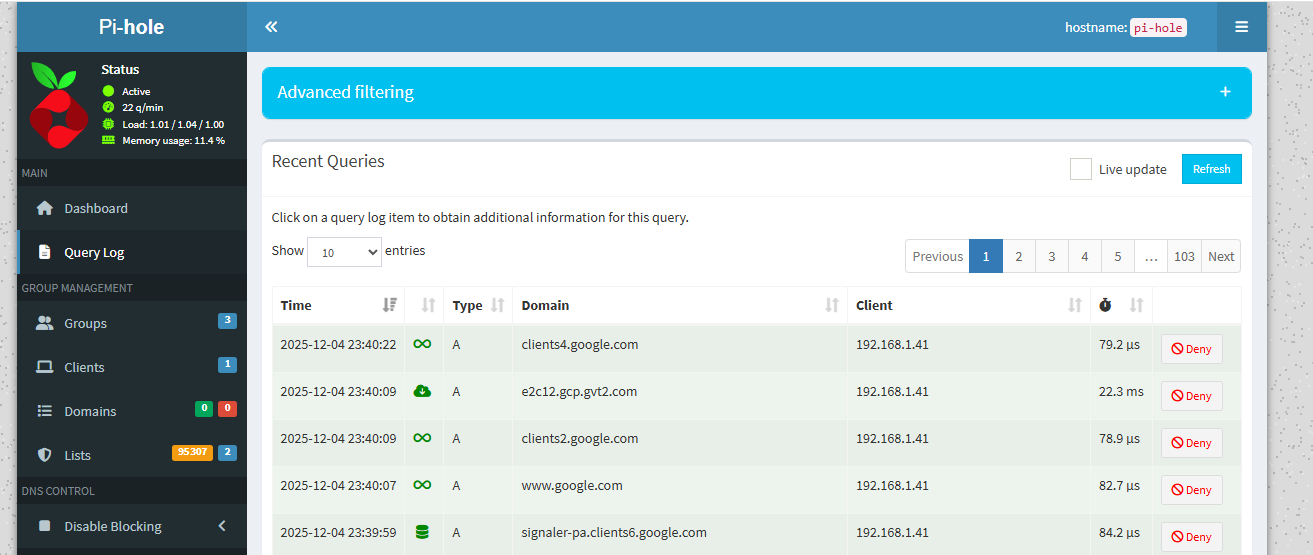
Task: Click the pi-hole hostname badge
Action: (1158, 28)
